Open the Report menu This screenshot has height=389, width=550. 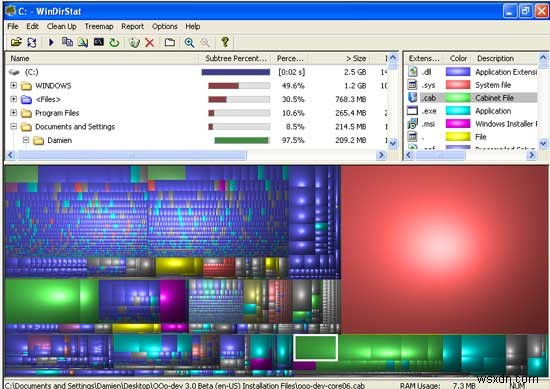coord(132,26)
